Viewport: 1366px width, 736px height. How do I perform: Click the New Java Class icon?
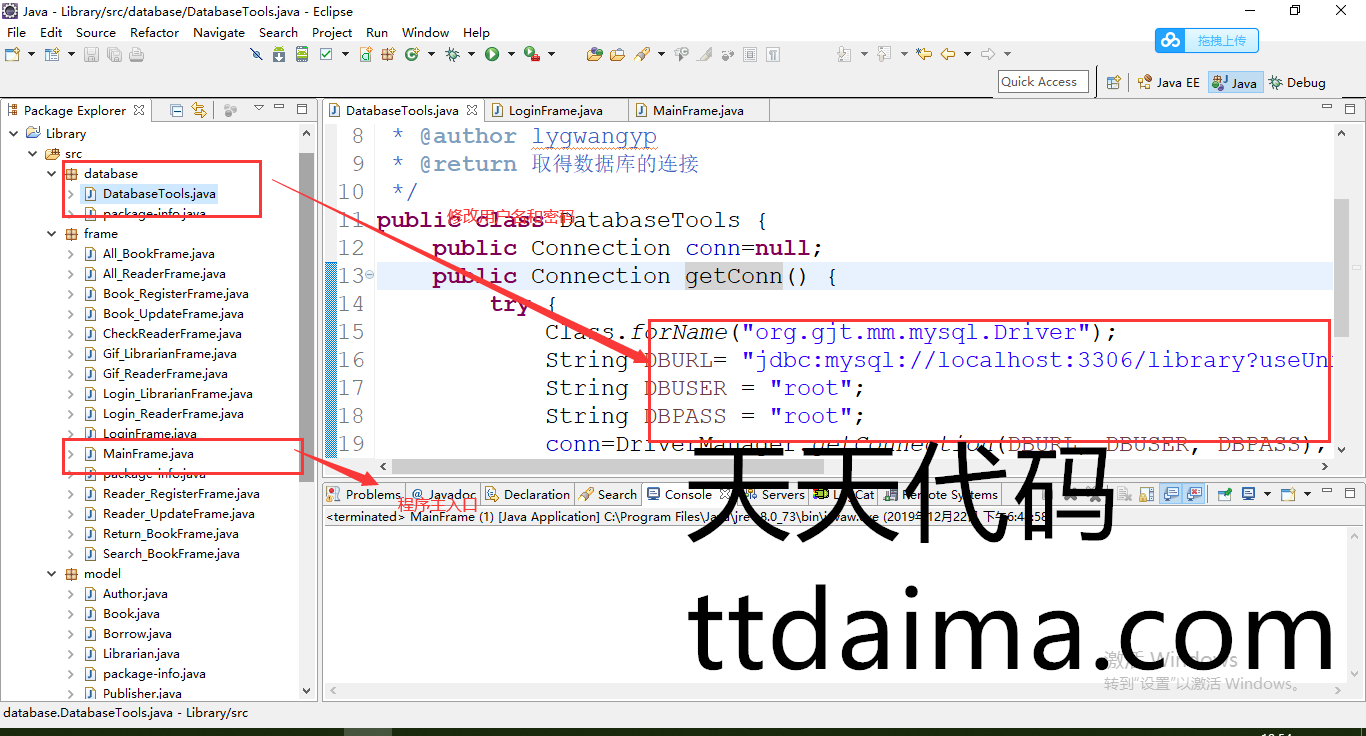412,54
